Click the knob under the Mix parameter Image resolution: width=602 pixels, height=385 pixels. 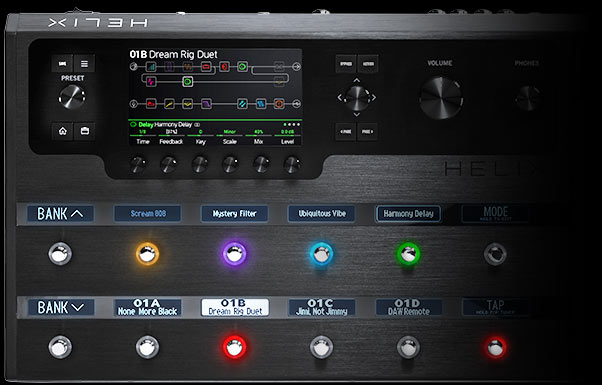[261, 164]
